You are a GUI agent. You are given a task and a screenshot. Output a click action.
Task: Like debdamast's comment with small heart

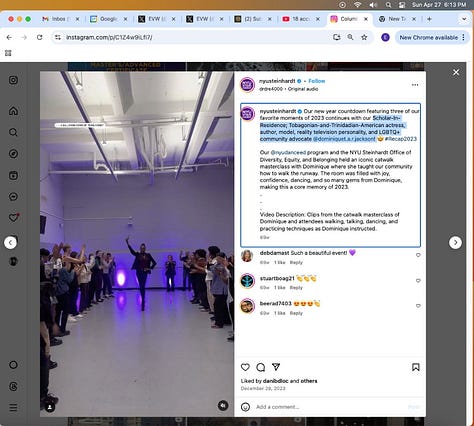coord(418,255)
